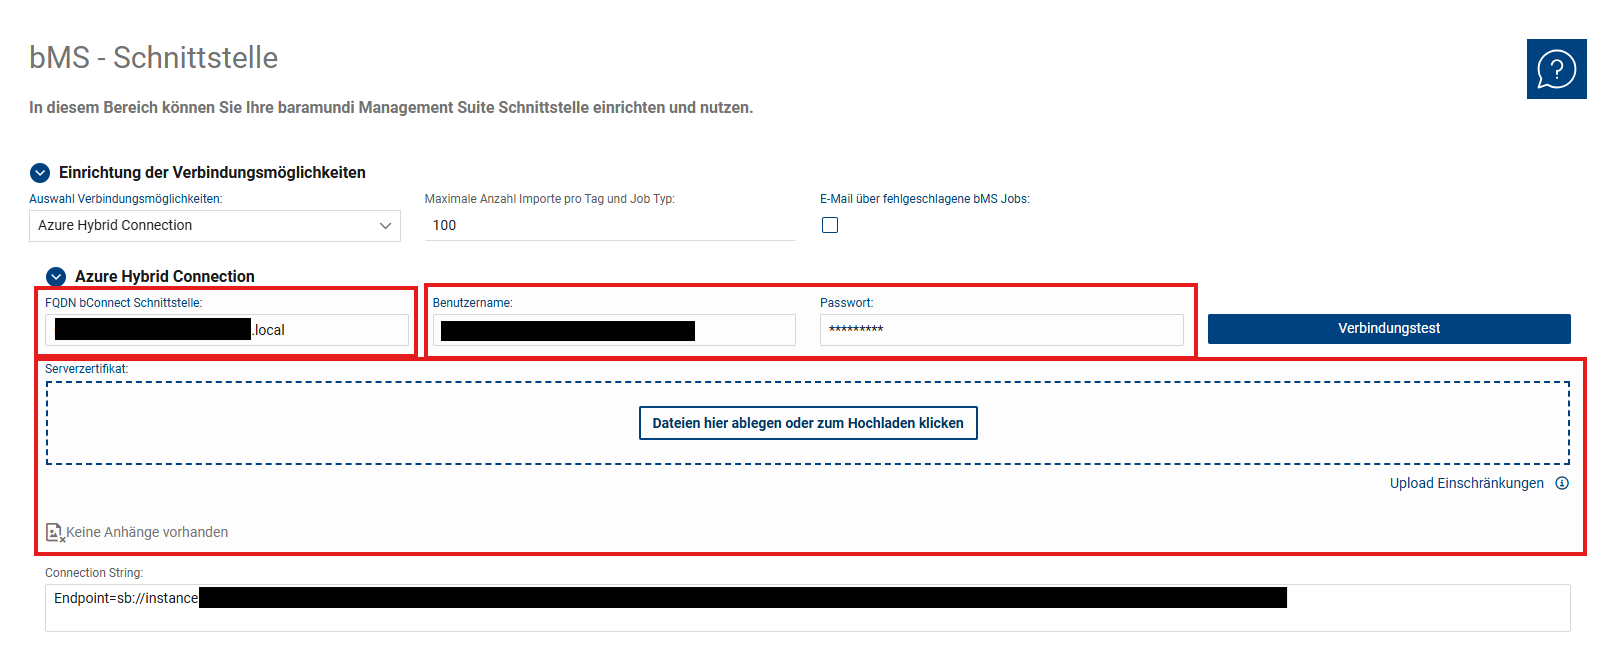
Task: Click the Benutzername input field
Action: pyautogui.click(x=614, y=330)
